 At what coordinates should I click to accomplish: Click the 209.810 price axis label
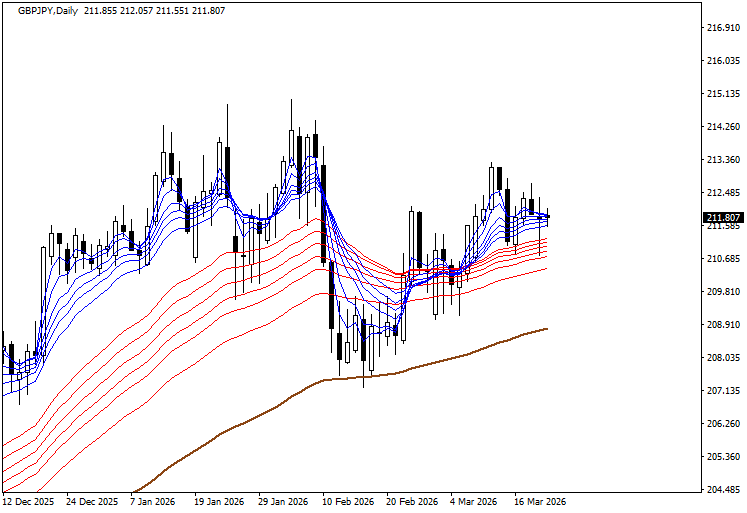pos(722,292)
